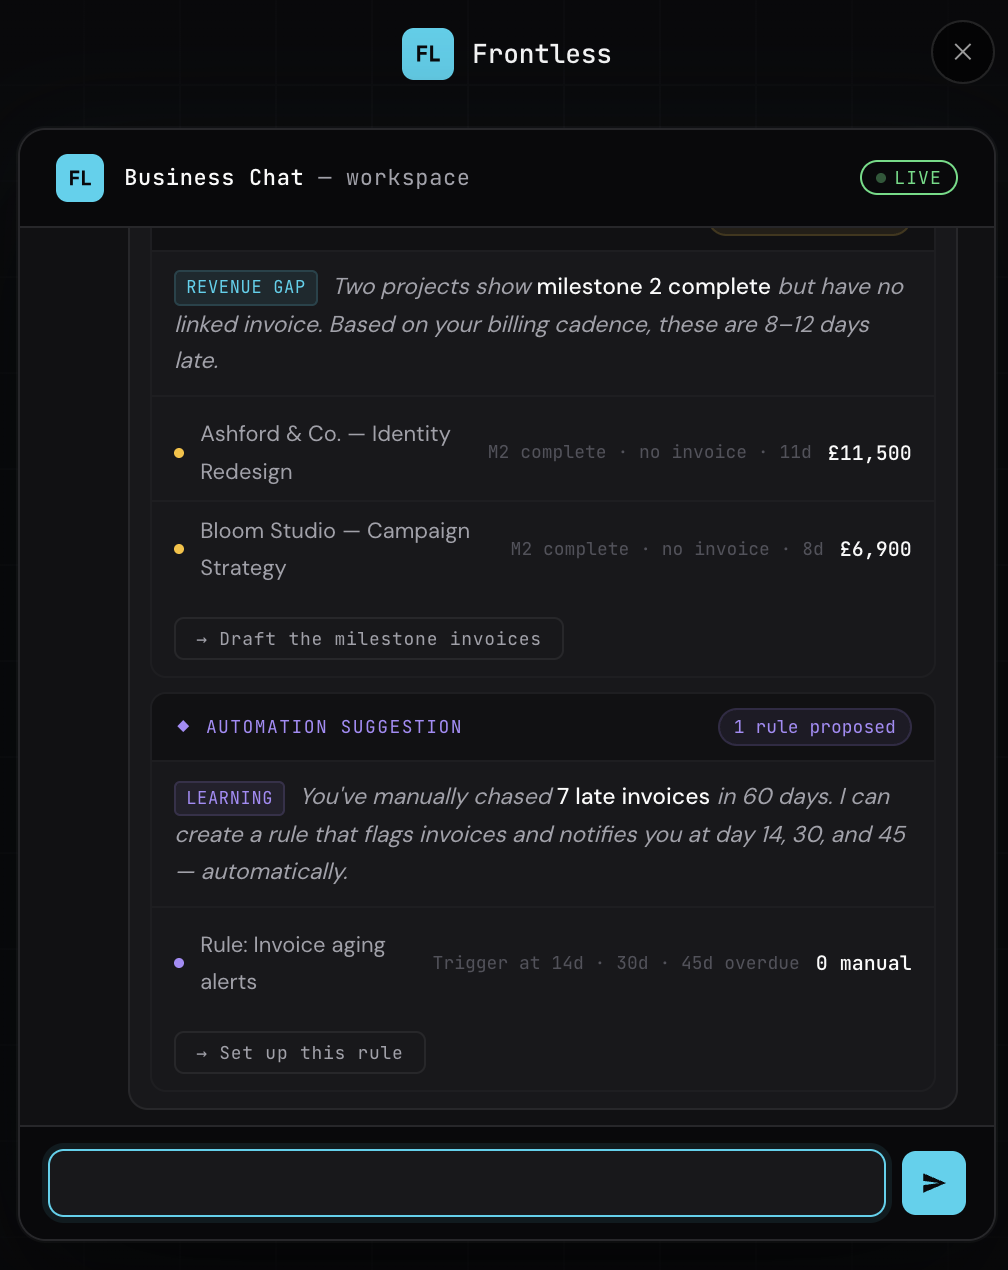Image resolution: width=1008 pixels, height=1270 pixels.
Task: Click the FL avatar in the Business Chat header
Action: coord(79,177)
